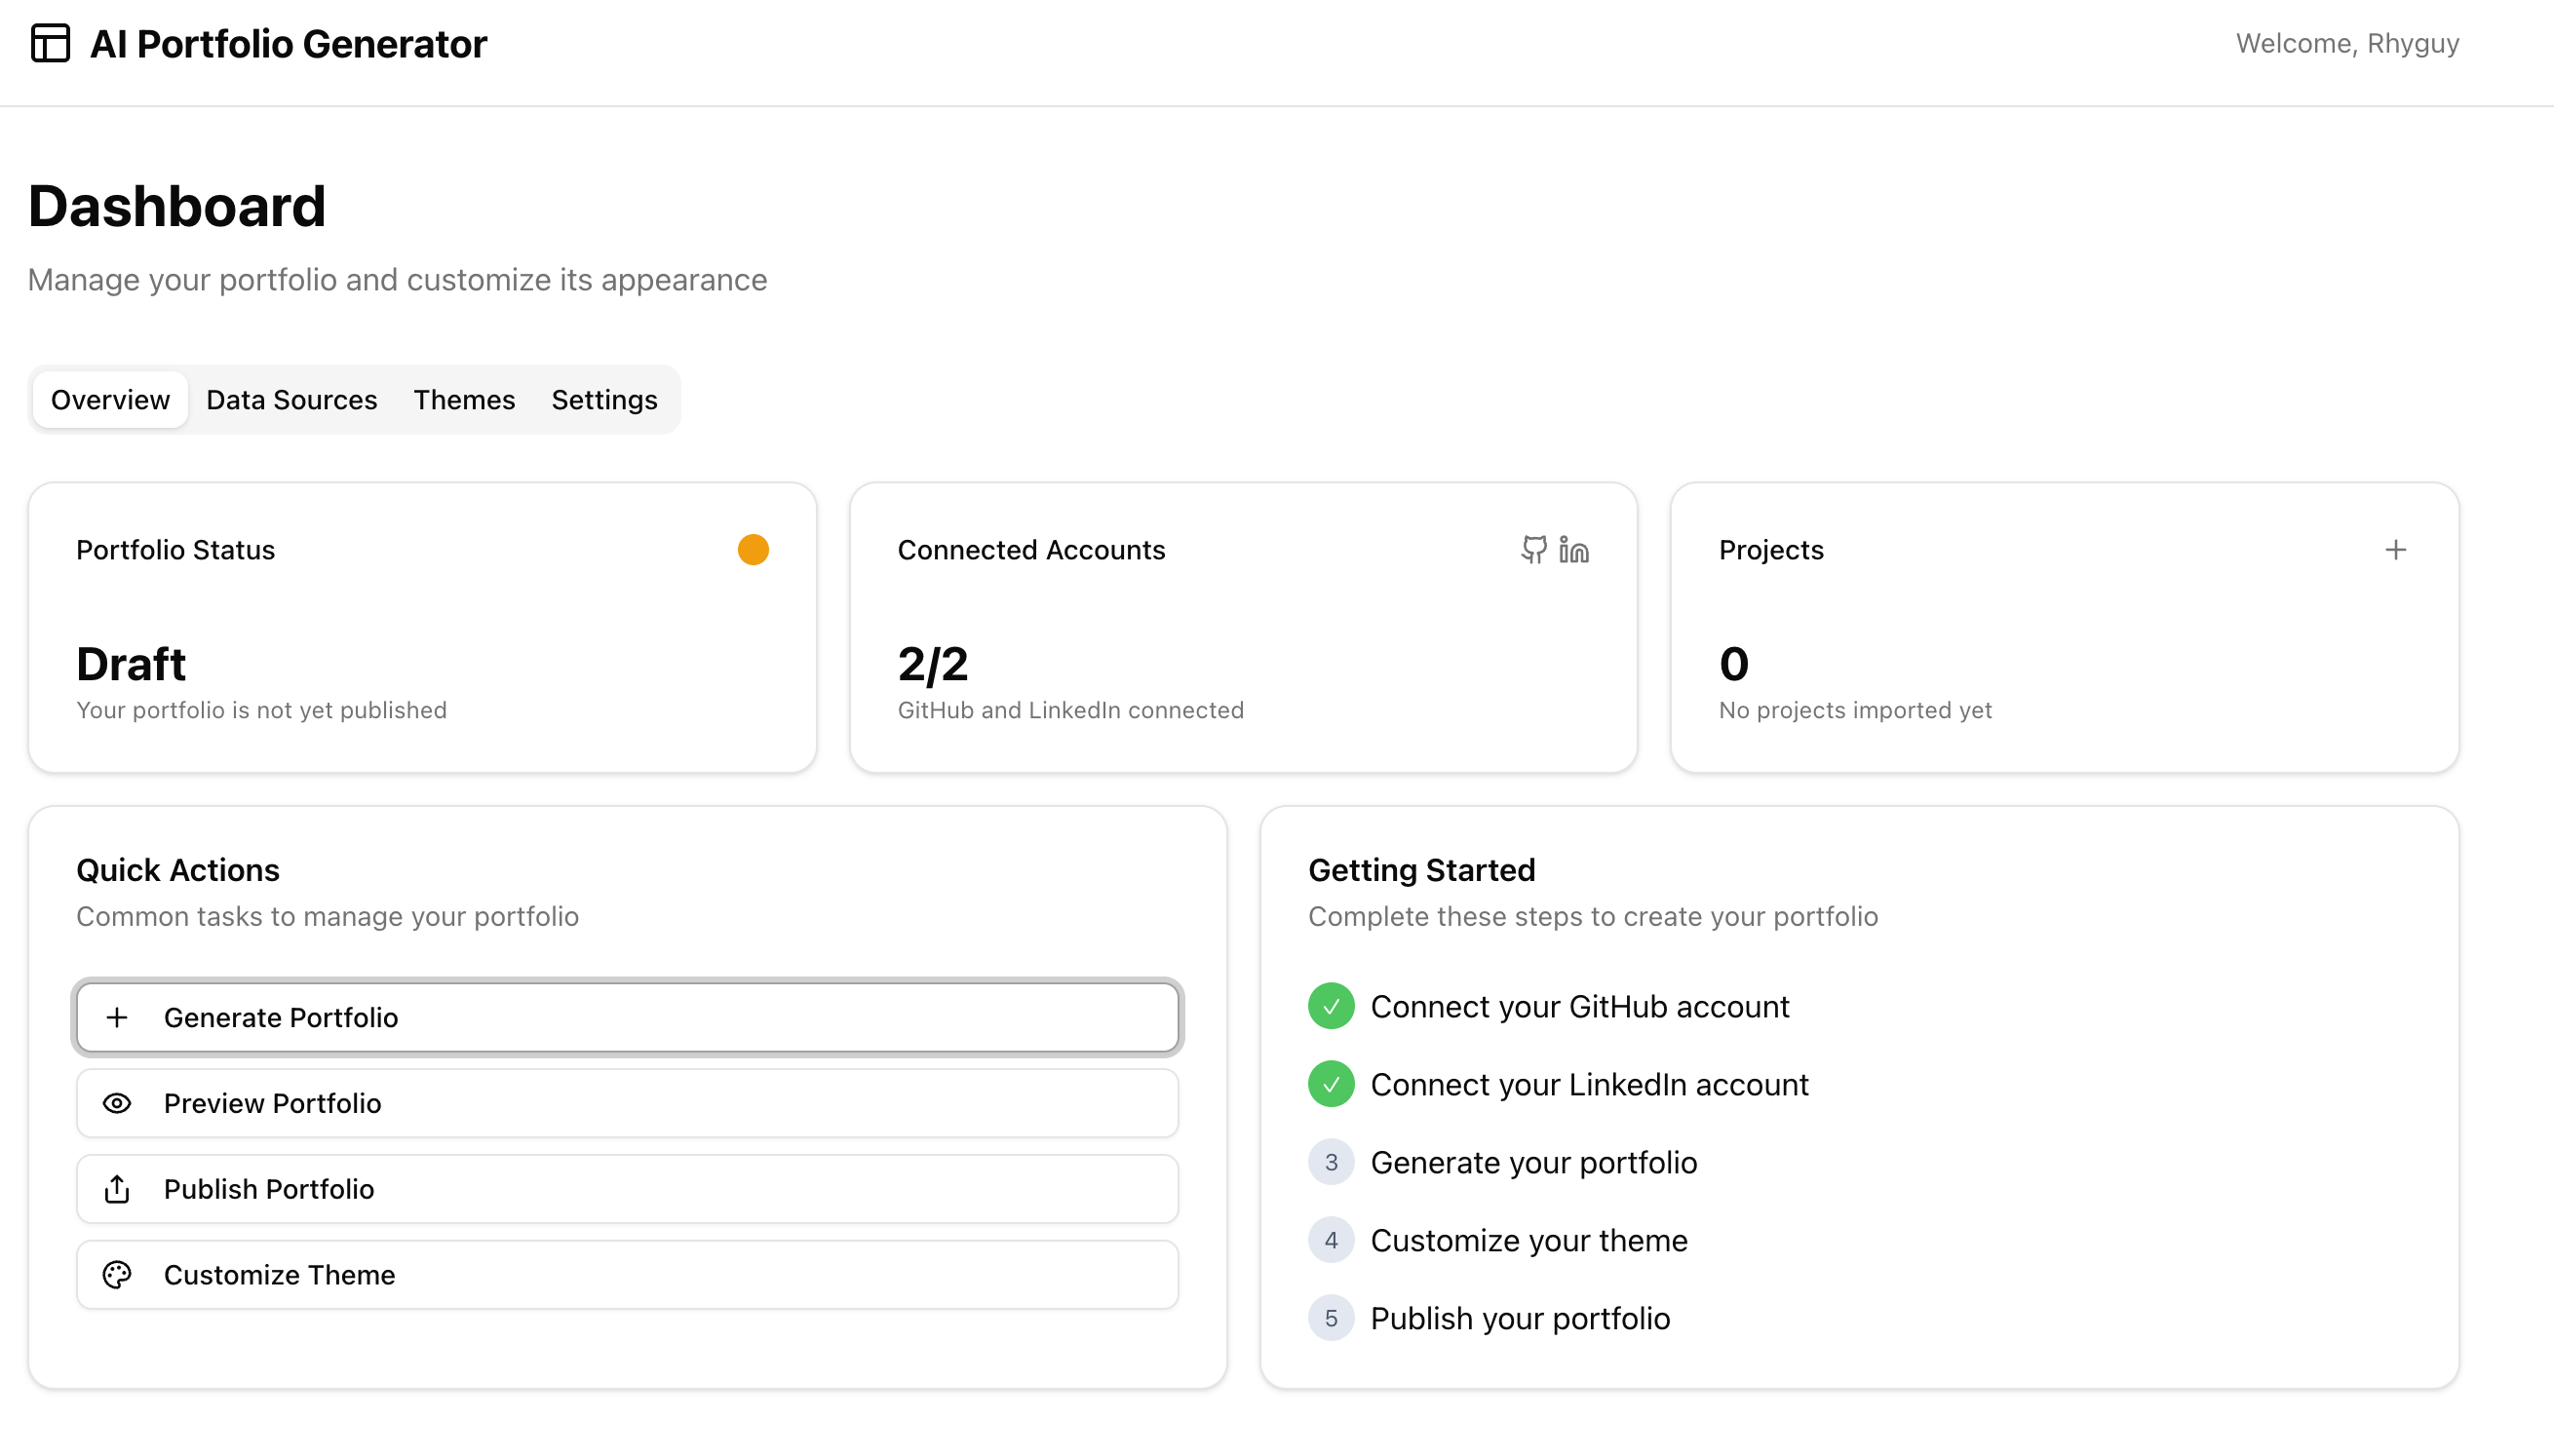The width and height of the screenshot is (2554, 1456).
Task: Click the green check for LinkedIn step
Action: (1331, 1084)
